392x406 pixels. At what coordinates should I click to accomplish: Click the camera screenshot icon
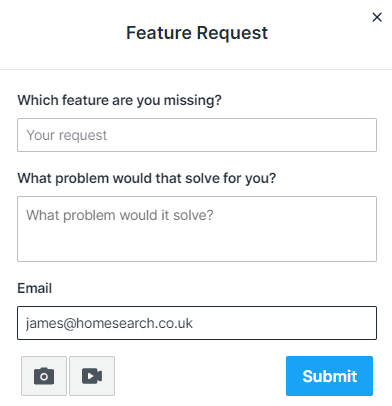(44, 376)
